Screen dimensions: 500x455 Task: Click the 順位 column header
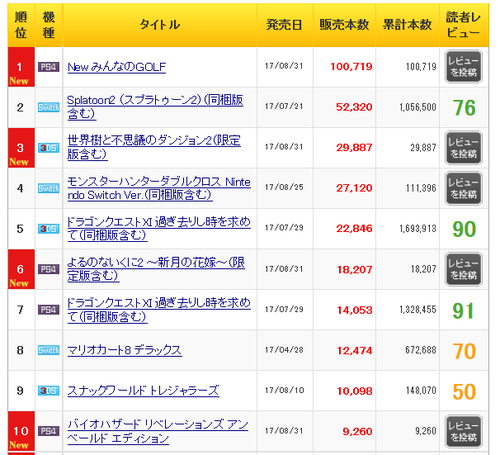(x=21, y=25)
